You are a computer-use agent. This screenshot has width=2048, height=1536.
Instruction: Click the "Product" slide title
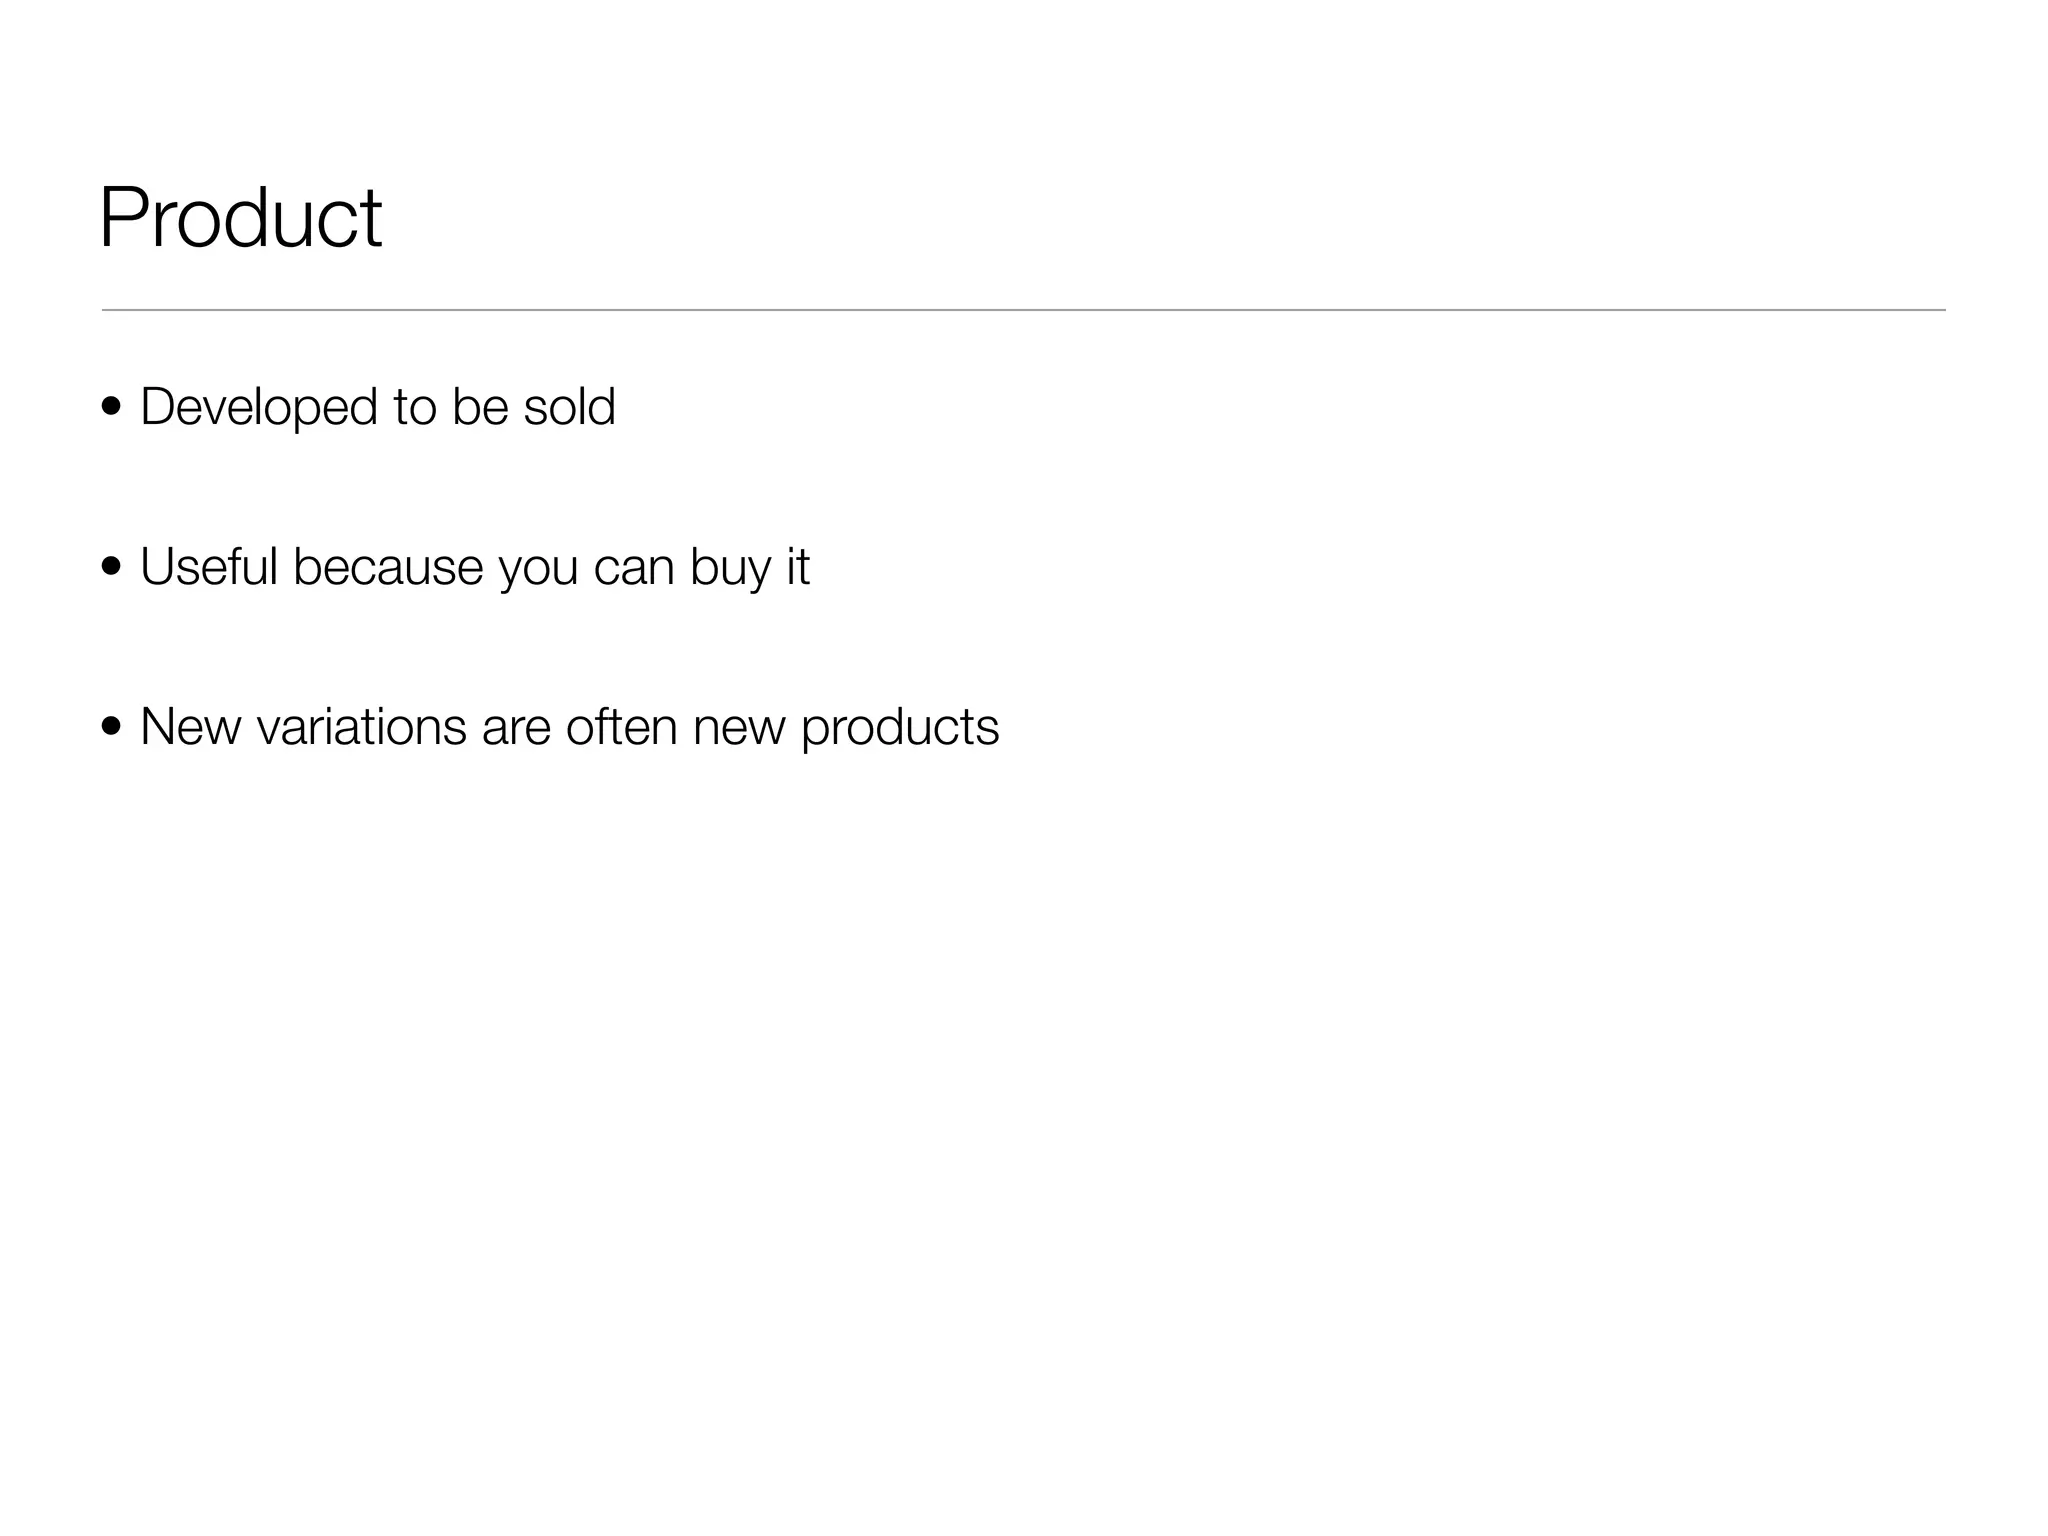tap(240, 218)
